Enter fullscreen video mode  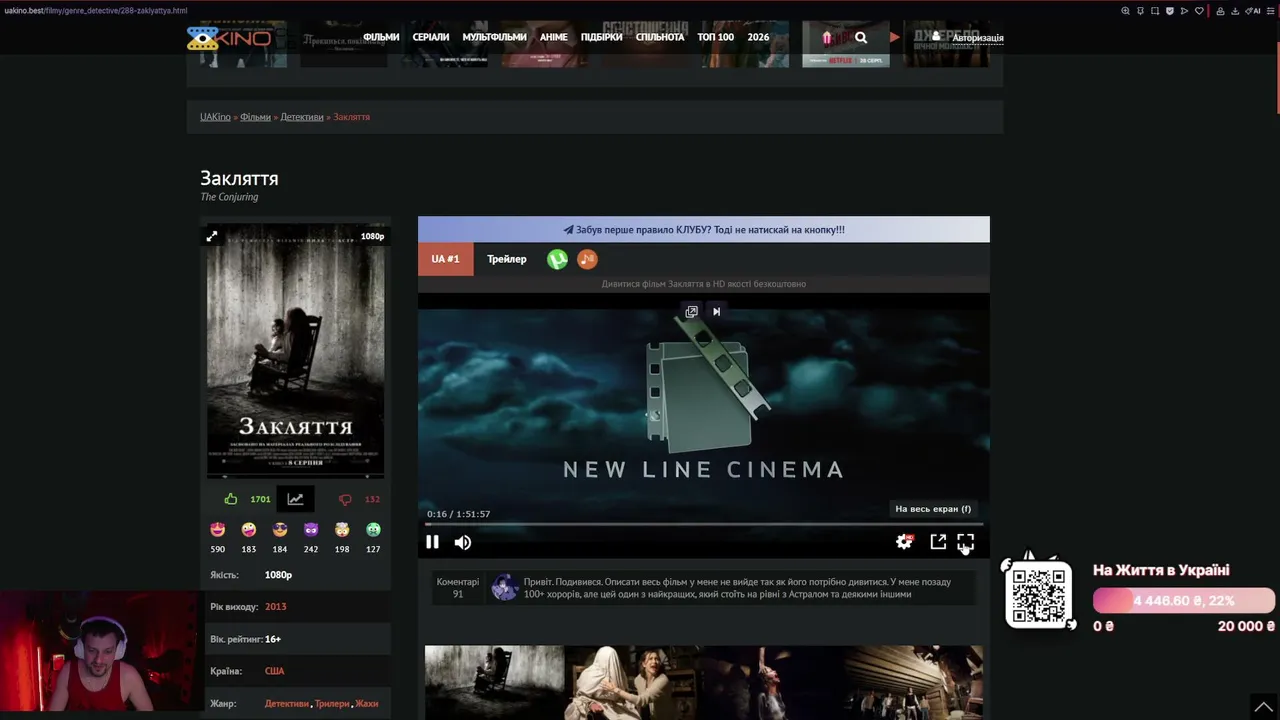coord(965,542)
